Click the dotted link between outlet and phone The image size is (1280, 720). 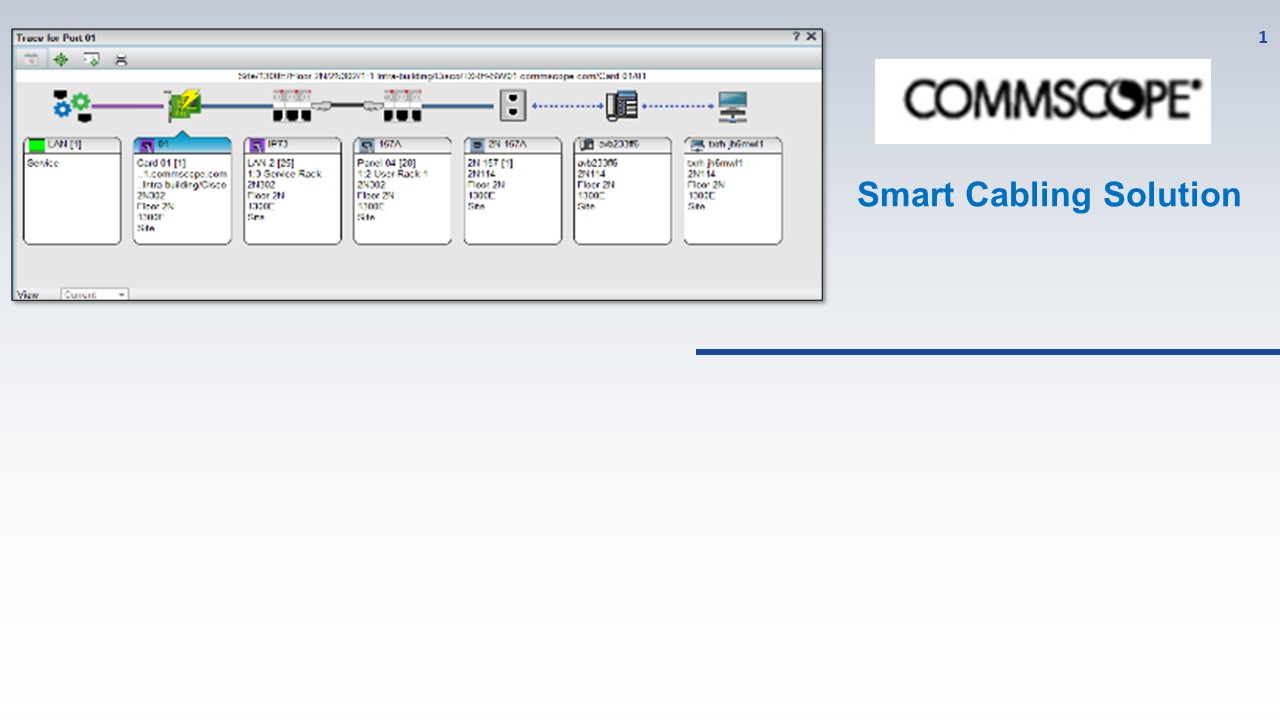[566, 104]
